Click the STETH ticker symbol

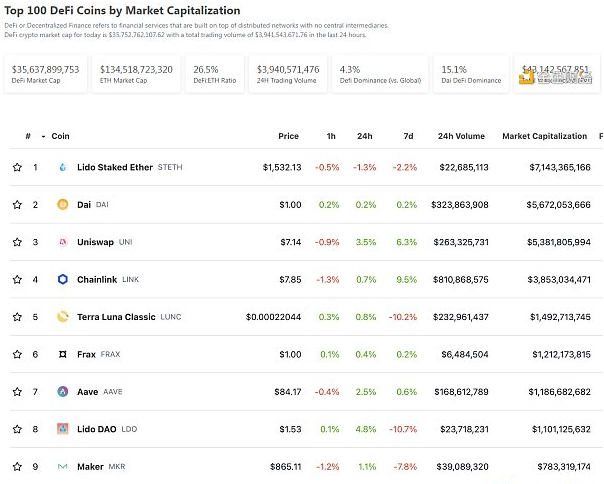pos(170,167)
